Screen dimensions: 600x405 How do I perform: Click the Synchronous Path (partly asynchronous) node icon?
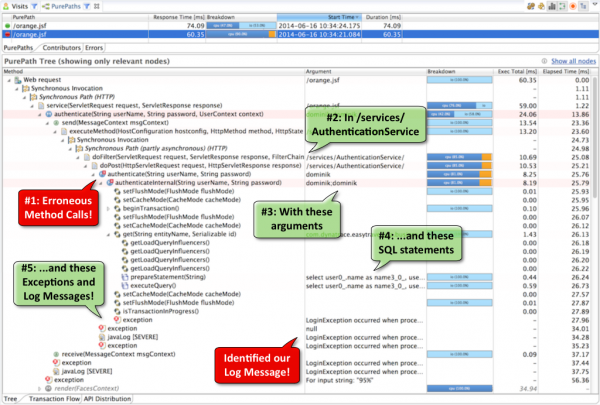[79, 148]
